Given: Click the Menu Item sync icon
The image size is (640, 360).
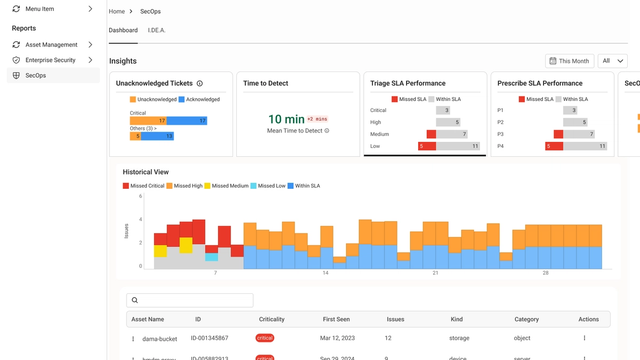Looking at the screenshot, I should point(16,9).
